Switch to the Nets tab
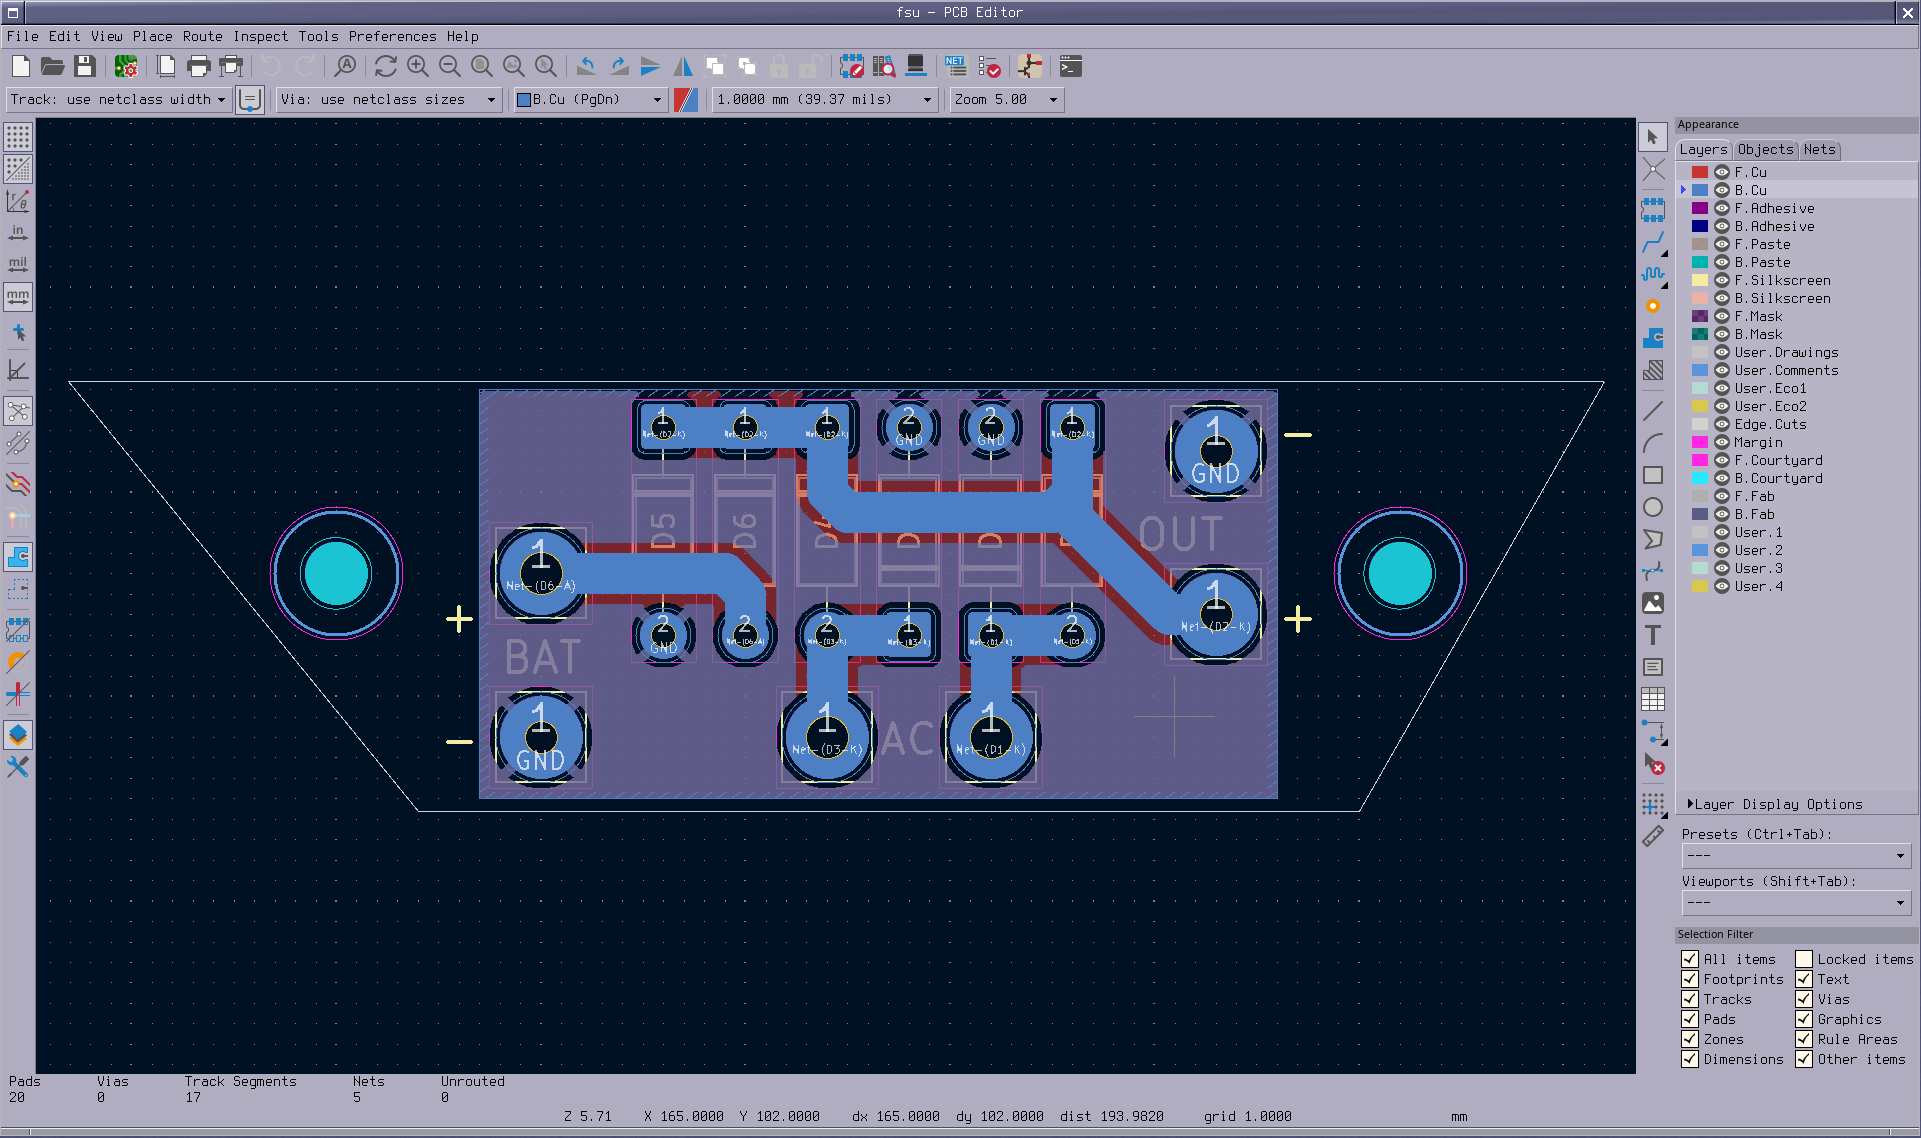 1819,150
